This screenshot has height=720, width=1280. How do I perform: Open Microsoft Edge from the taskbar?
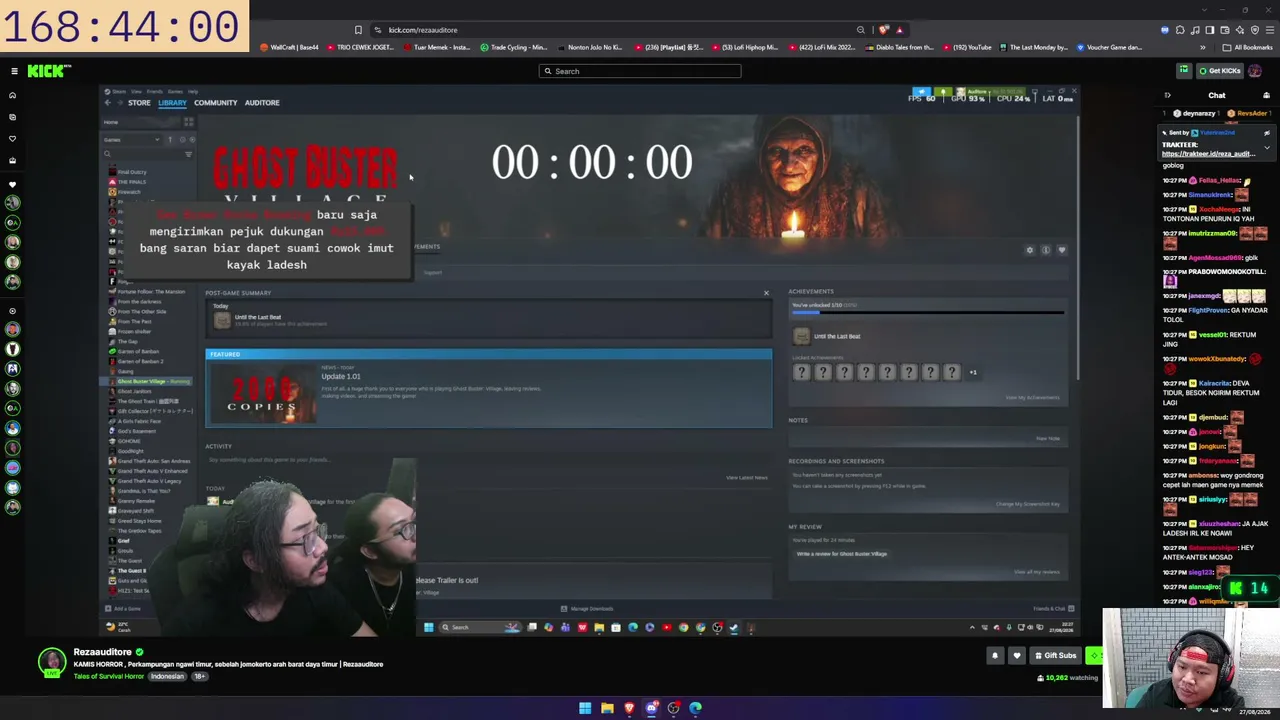click(x=696, y=709)
